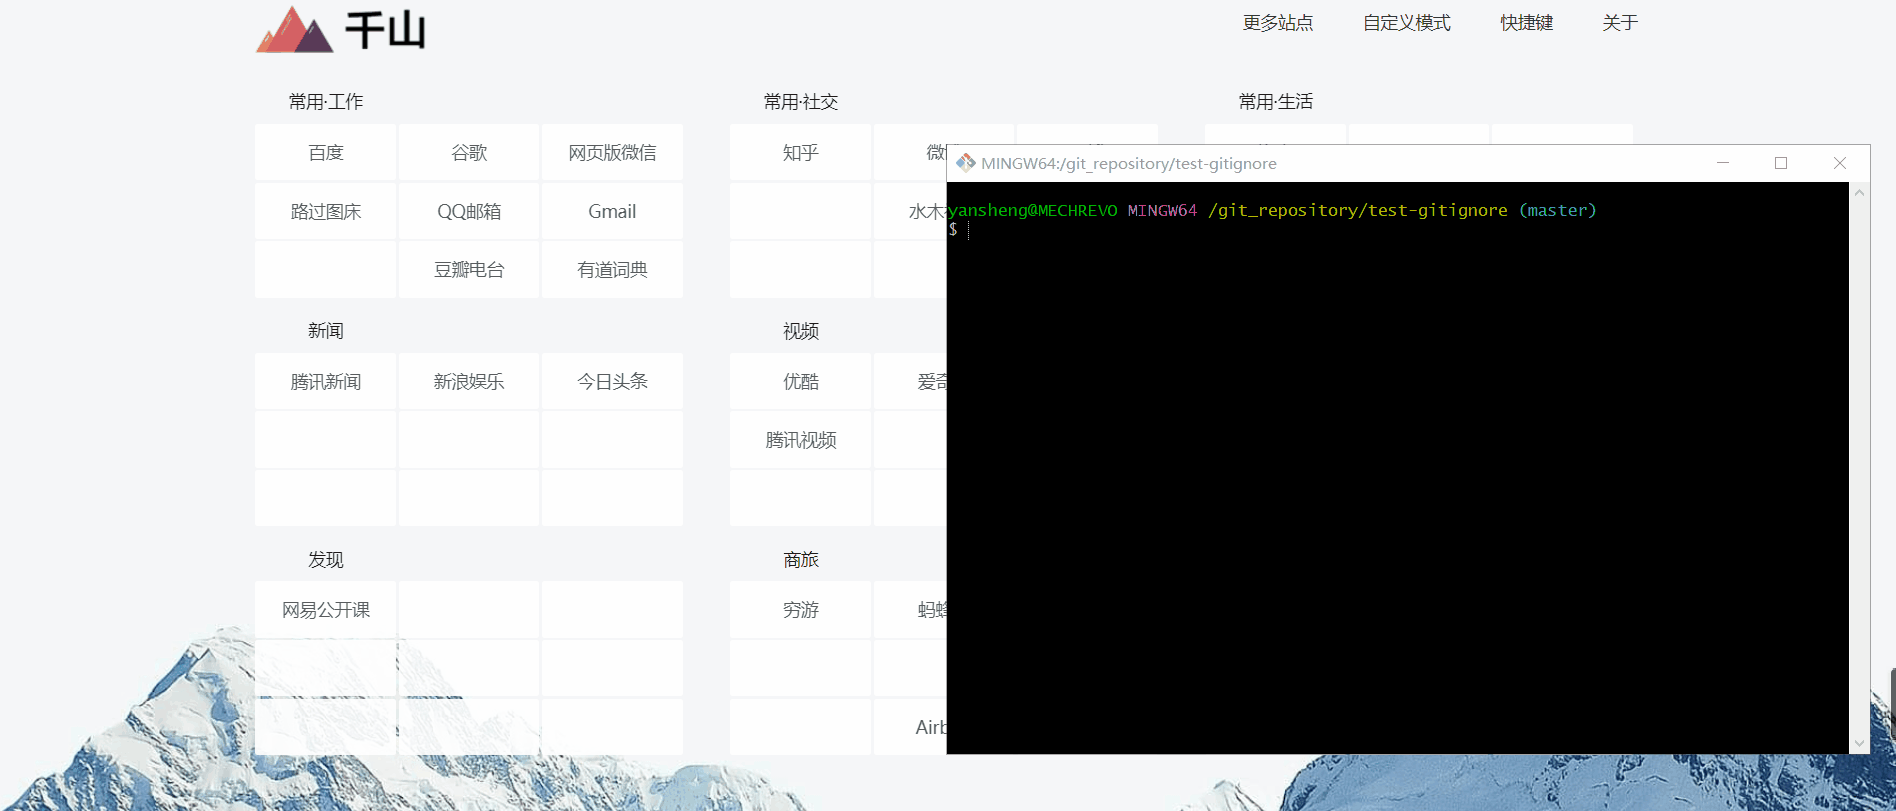Image resolution: width=1896 pixels, height=811 pixels.
Task: Click the (master) branch text in terminal
Action: pos(1558,210)
